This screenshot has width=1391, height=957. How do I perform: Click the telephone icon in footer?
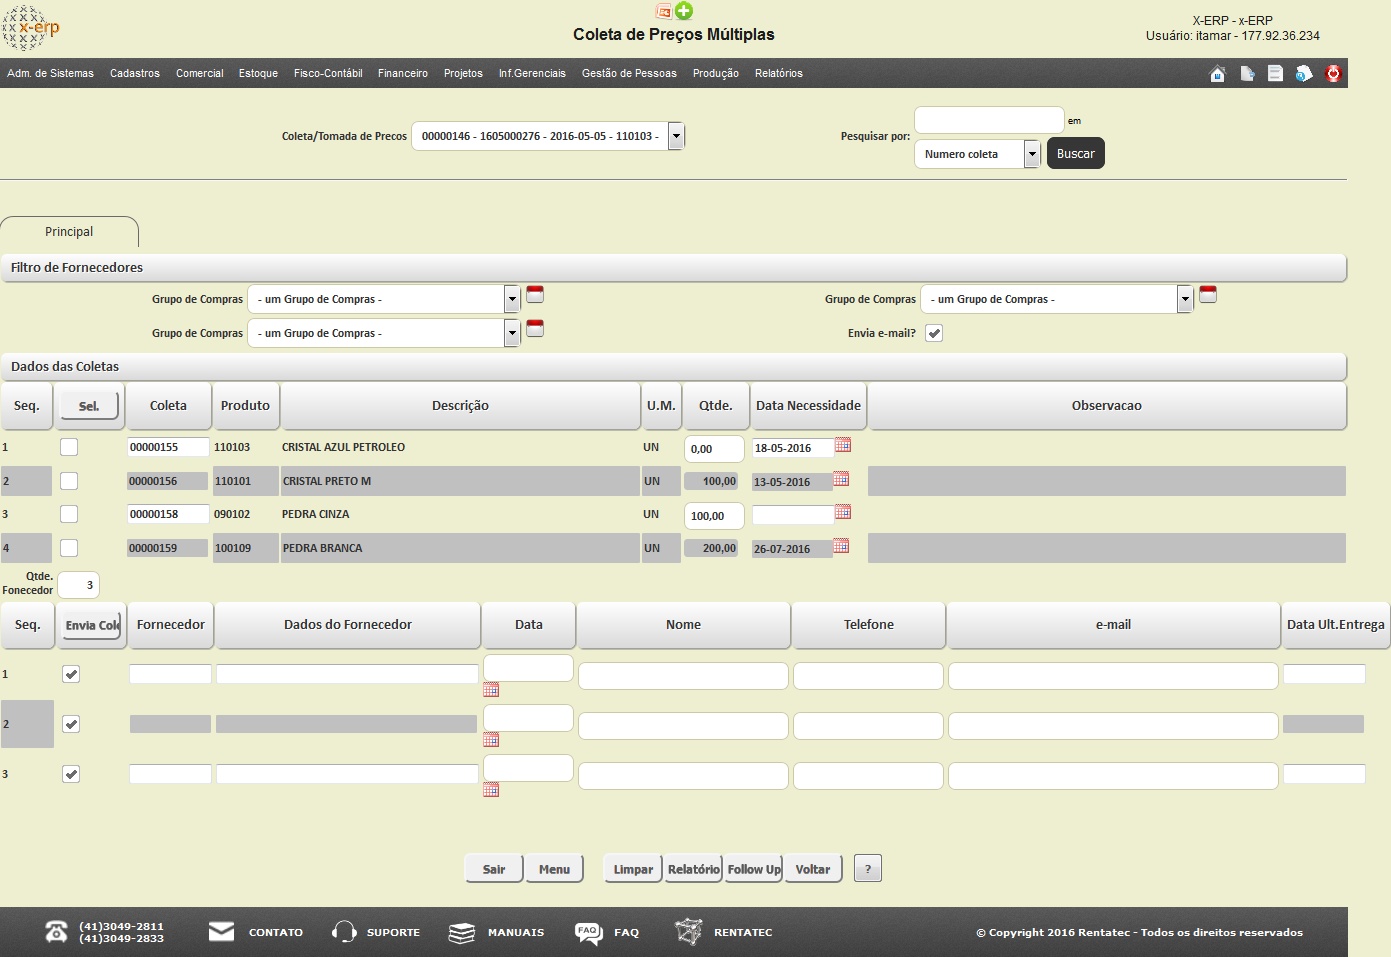(x=57, y=932)
